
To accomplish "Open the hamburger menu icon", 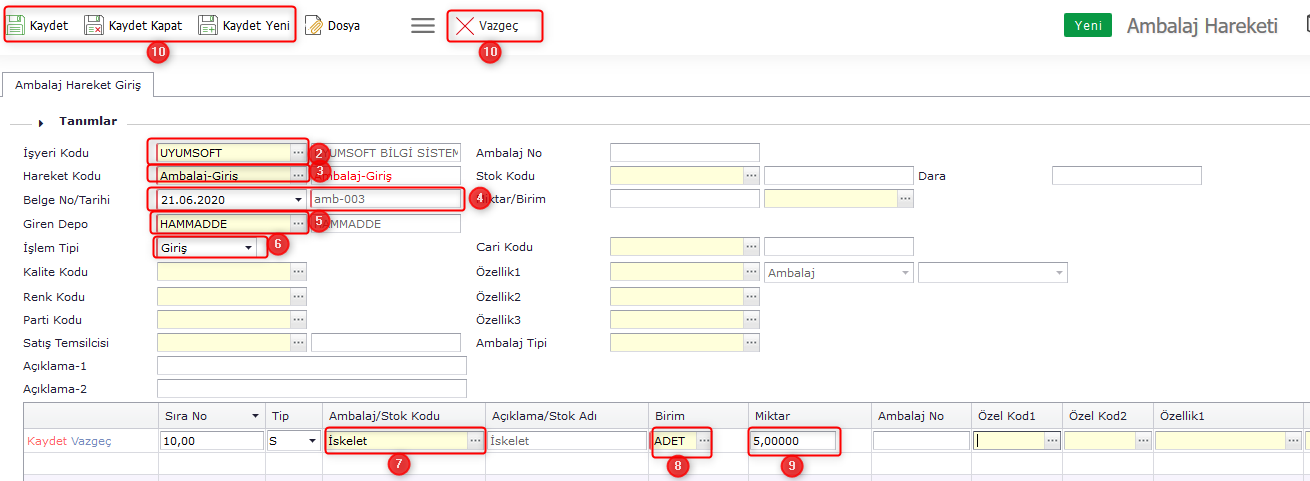I will coord(423,26).
